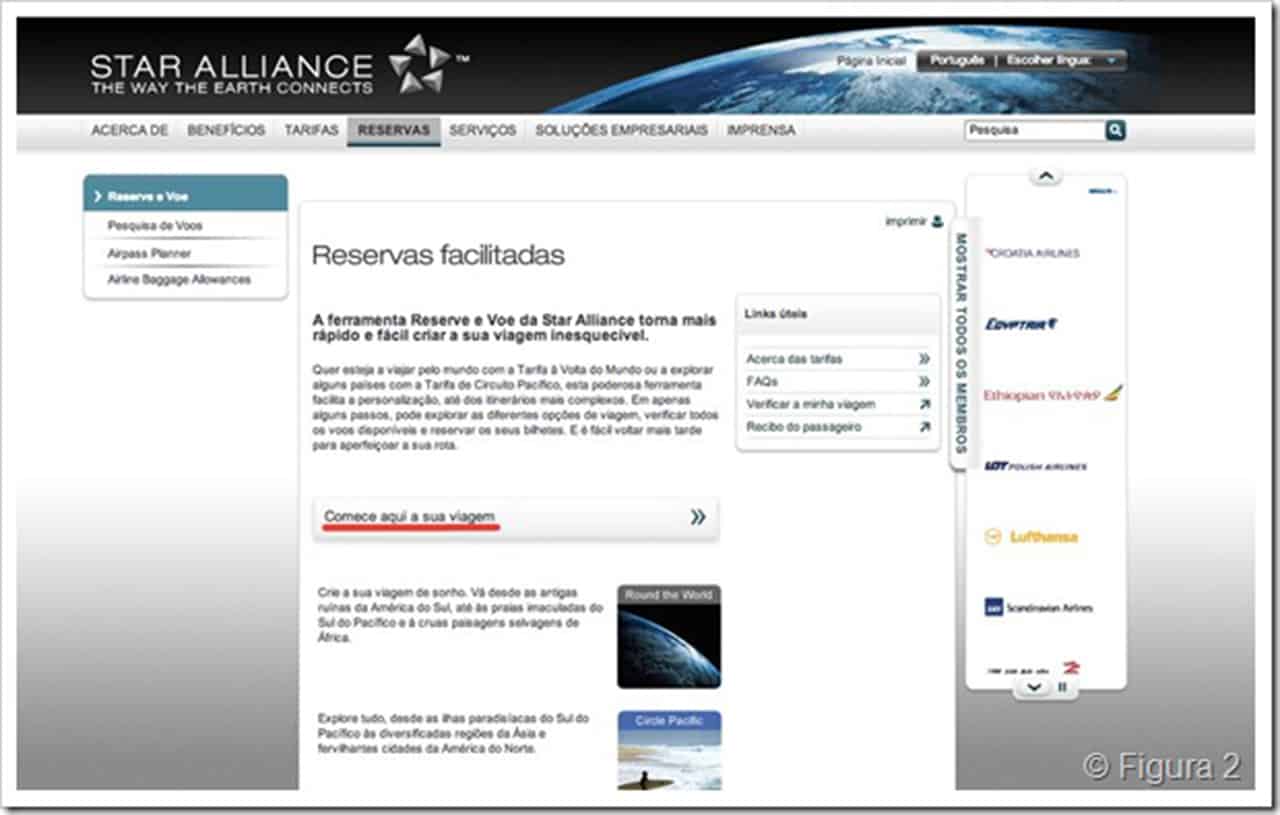This screenshot has height=815, width=1280.
Task: Open Pesquisa de Voos in sidebar
Action: (x=155, y=226)
